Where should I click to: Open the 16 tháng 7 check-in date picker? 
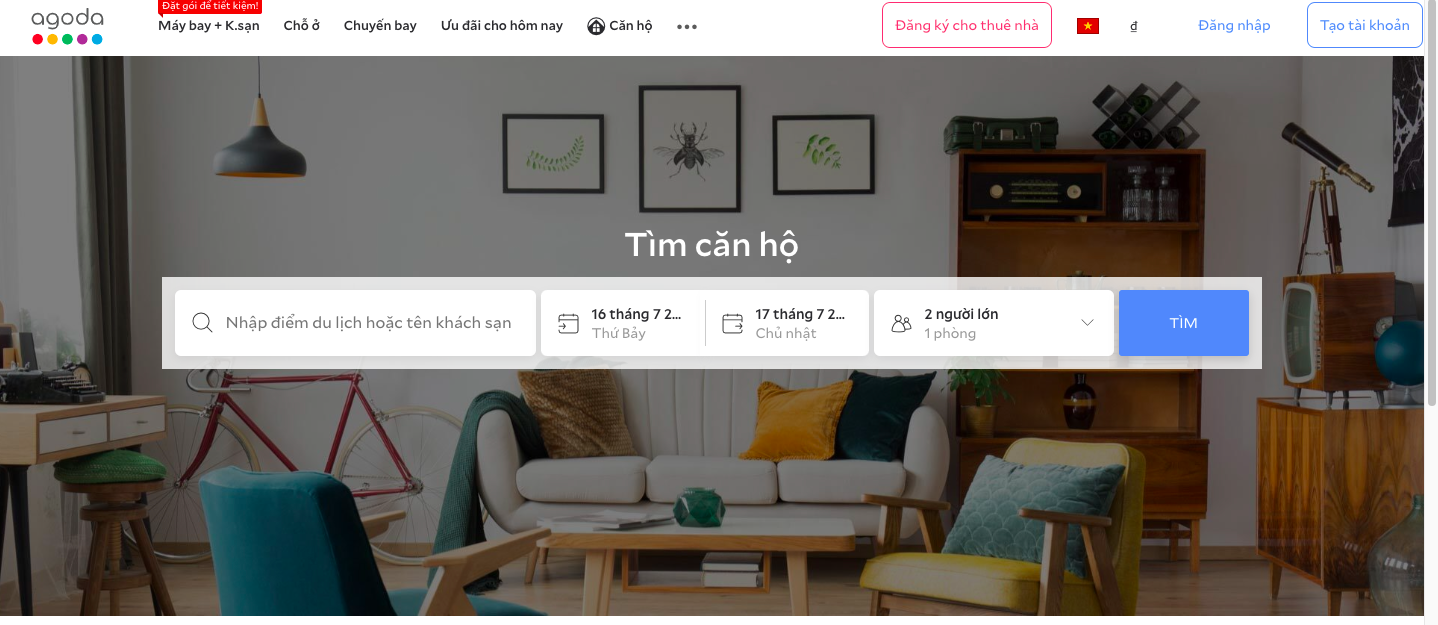coord(623,323)
